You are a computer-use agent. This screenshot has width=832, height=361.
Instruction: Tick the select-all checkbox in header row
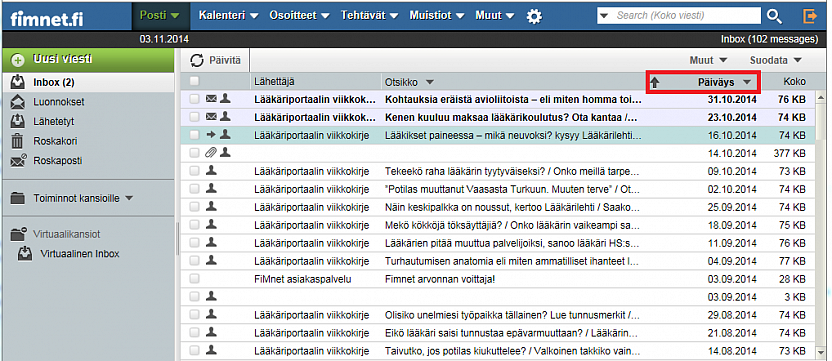195,82
